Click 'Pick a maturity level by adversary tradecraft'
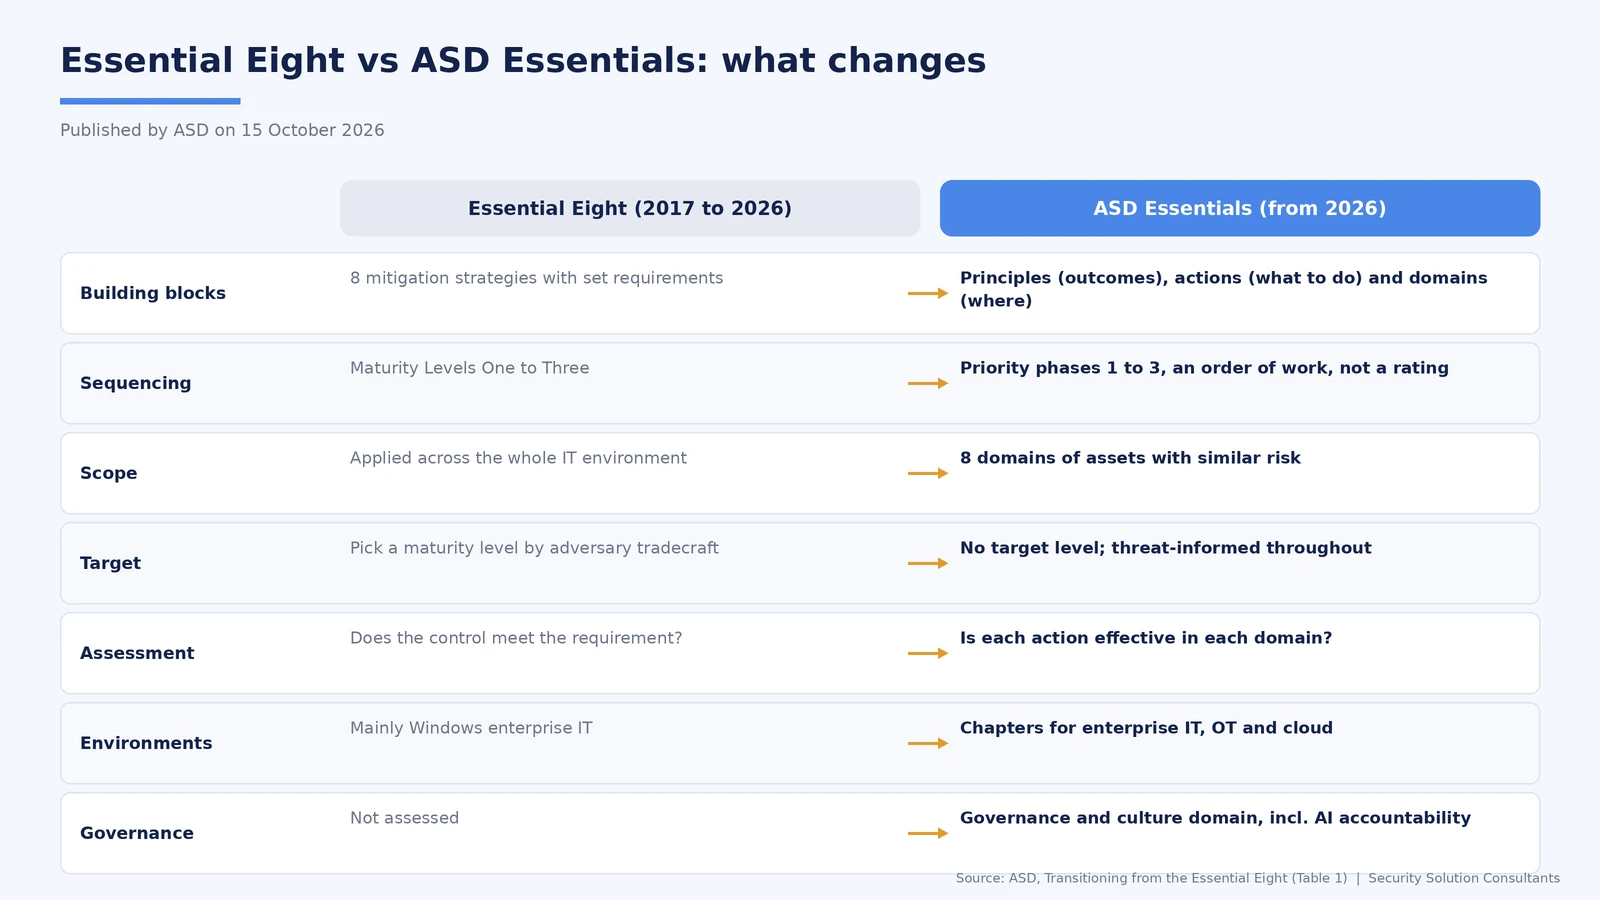 coord(534,548)
